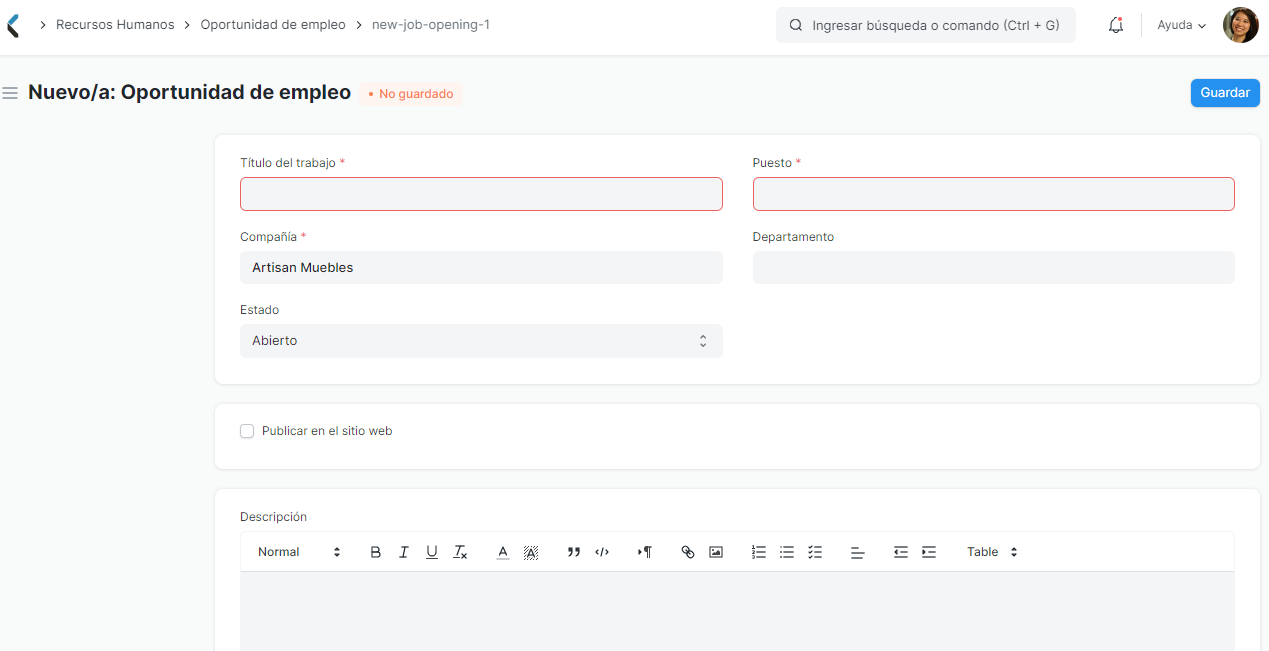
Task: Click the ERPNext logo icon
Action: (x=12, y=25)
